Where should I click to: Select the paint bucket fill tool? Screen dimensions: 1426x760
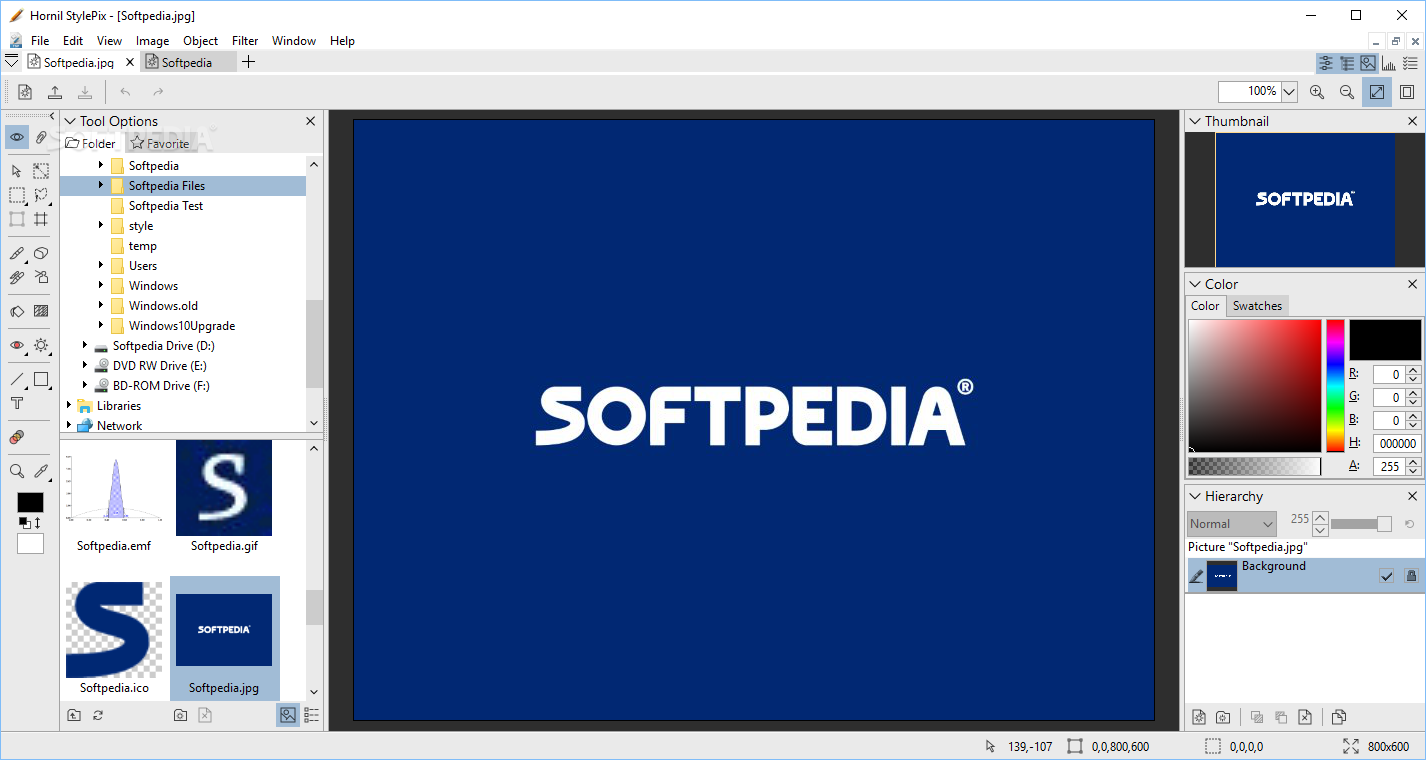click(x=17, y=311)
